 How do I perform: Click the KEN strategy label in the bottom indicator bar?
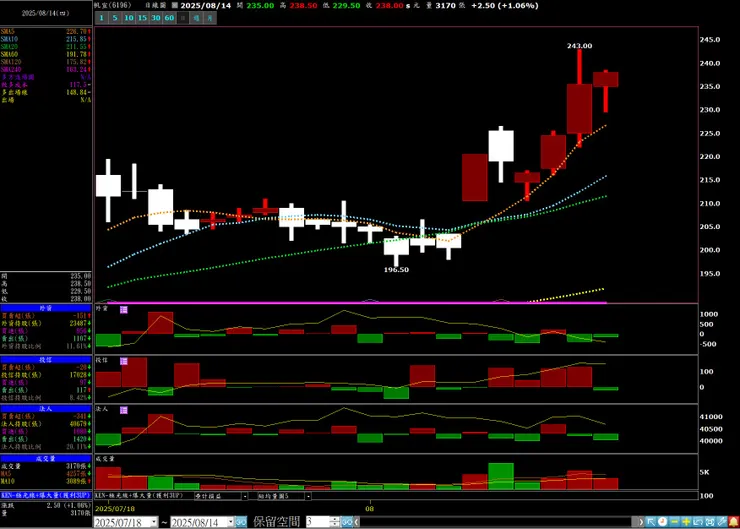(x=139, y=496)
